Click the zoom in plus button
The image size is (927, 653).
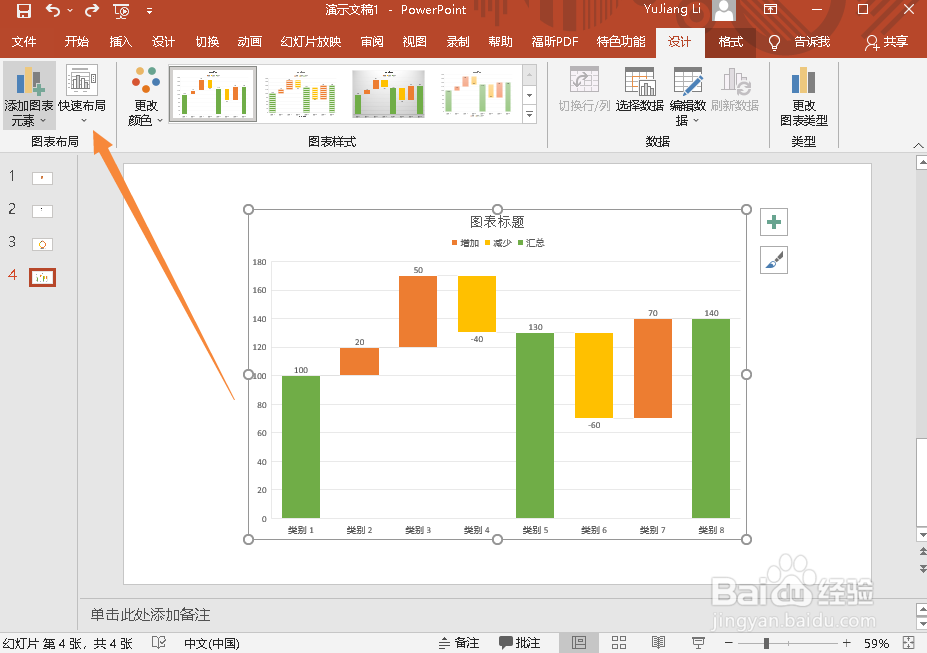[847, 643]
